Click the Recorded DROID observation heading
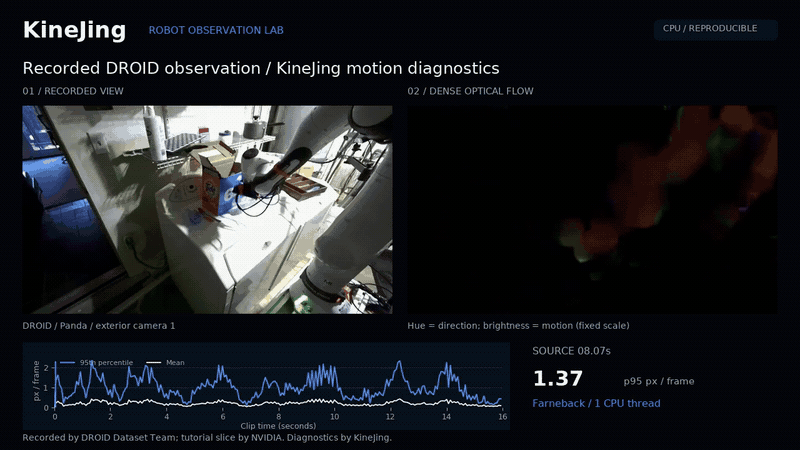The image size is (800, 450). click(x=261, y=68)
